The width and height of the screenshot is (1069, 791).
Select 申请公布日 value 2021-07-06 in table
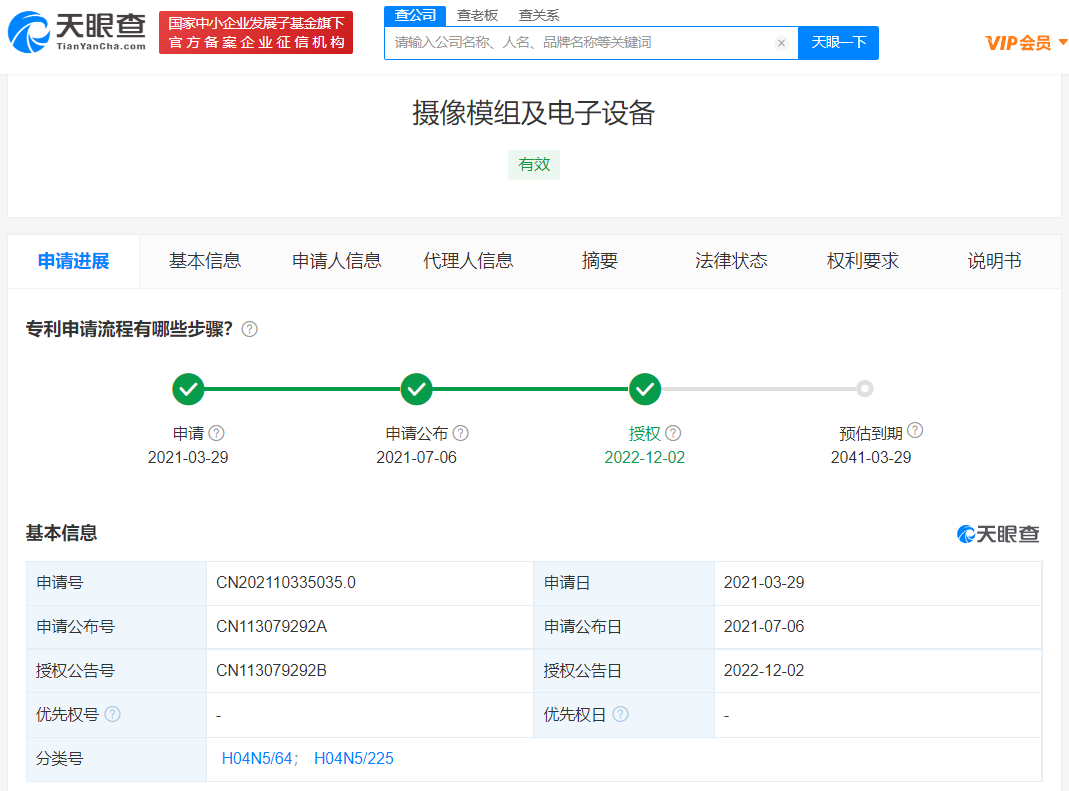click(764, 626)
